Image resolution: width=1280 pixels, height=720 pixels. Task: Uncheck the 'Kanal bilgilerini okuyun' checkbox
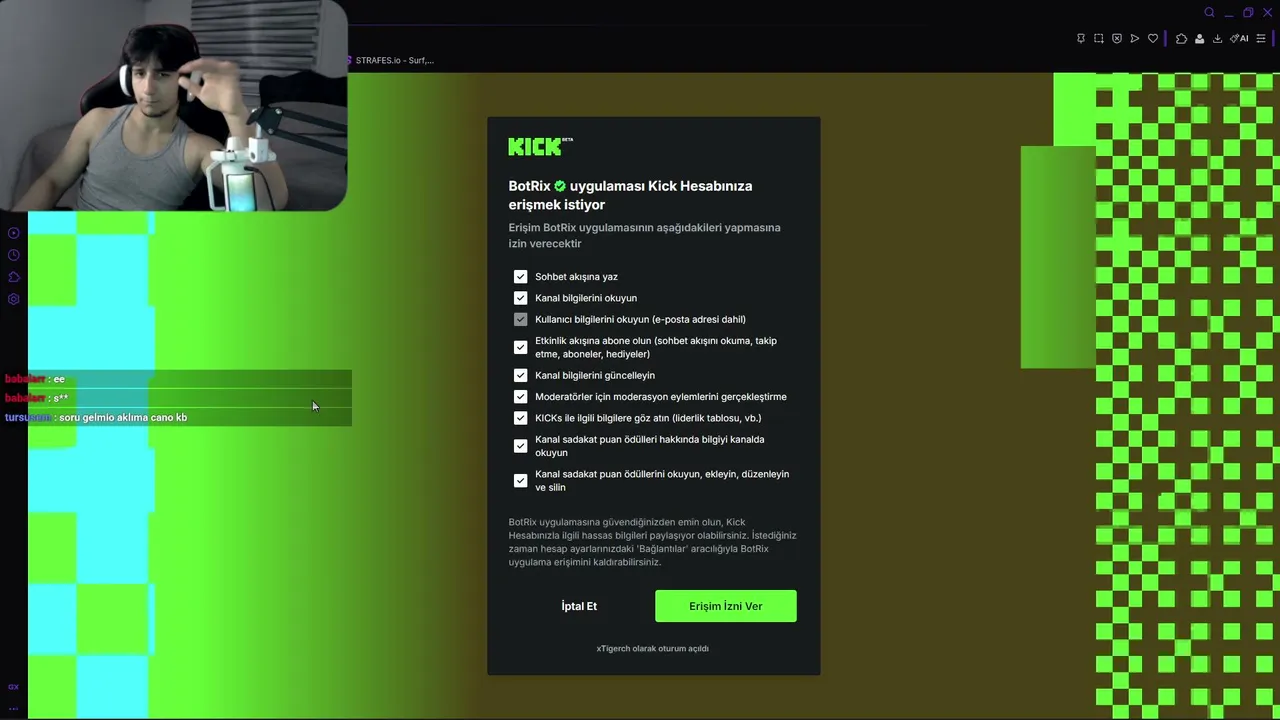(x=520, y=298)
